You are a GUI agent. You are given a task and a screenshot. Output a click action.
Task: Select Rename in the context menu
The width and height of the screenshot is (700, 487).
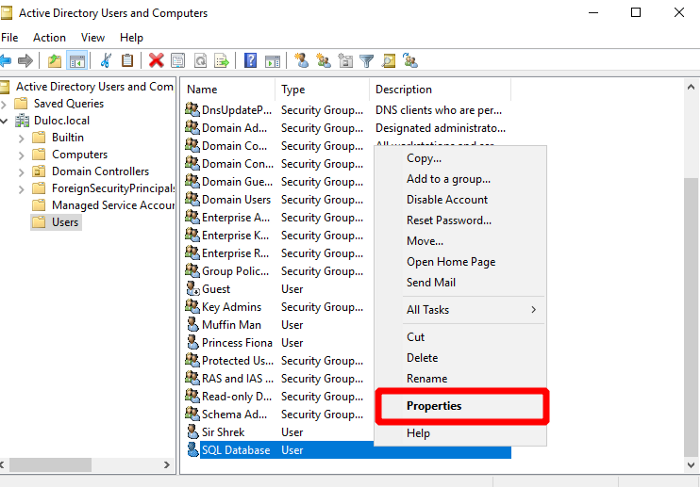click(x=460, y=379)
